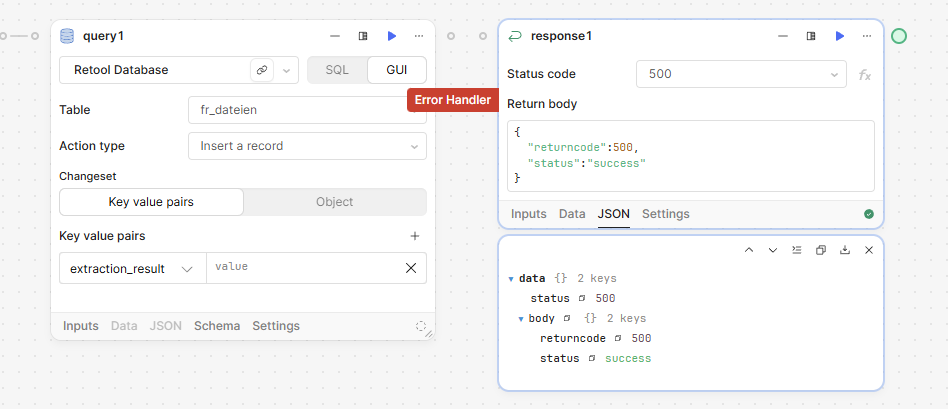Switch query mode to SQL
948x409 pixels.
pyautogui.click(x=337, y=70)
